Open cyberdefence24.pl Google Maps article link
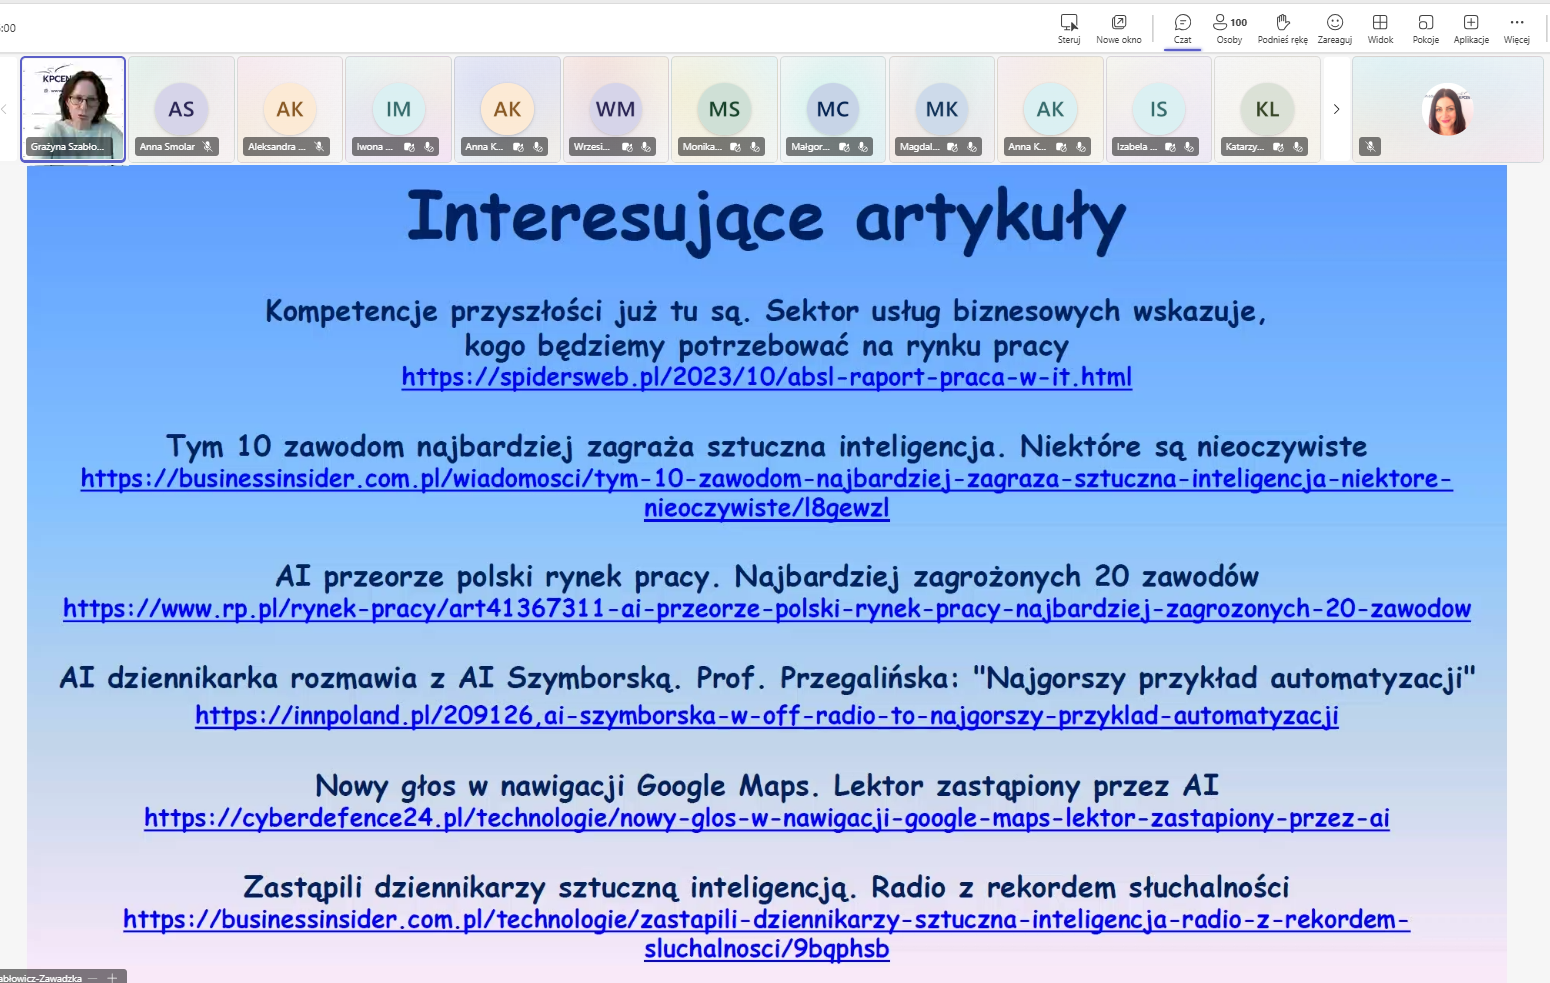 click(767, 818)
